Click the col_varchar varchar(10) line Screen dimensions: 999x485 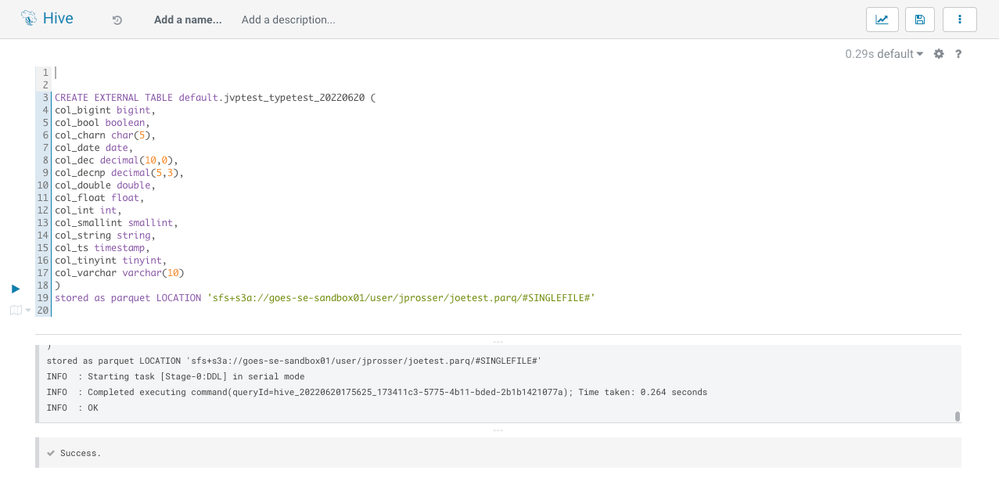pos(119,273)
